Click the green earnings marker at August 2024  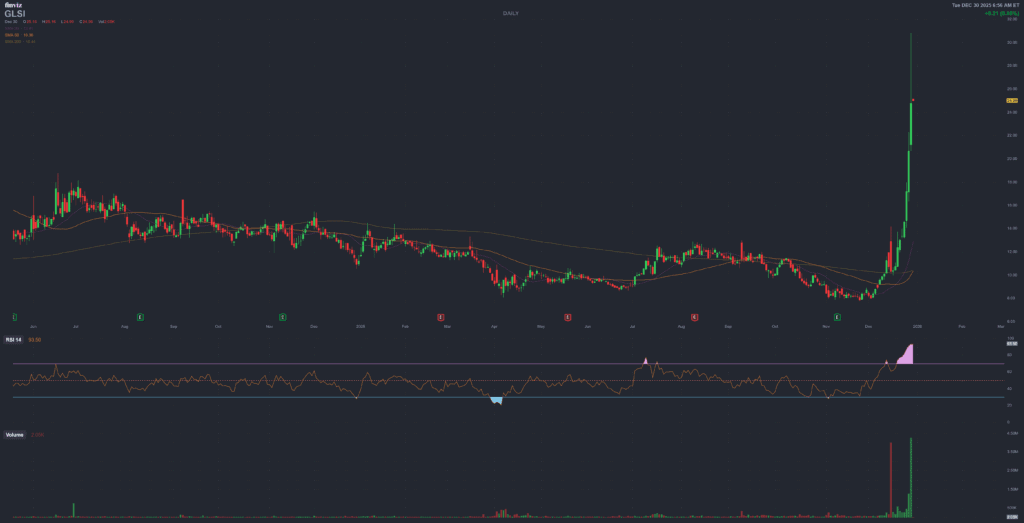[x=140, y=316]
